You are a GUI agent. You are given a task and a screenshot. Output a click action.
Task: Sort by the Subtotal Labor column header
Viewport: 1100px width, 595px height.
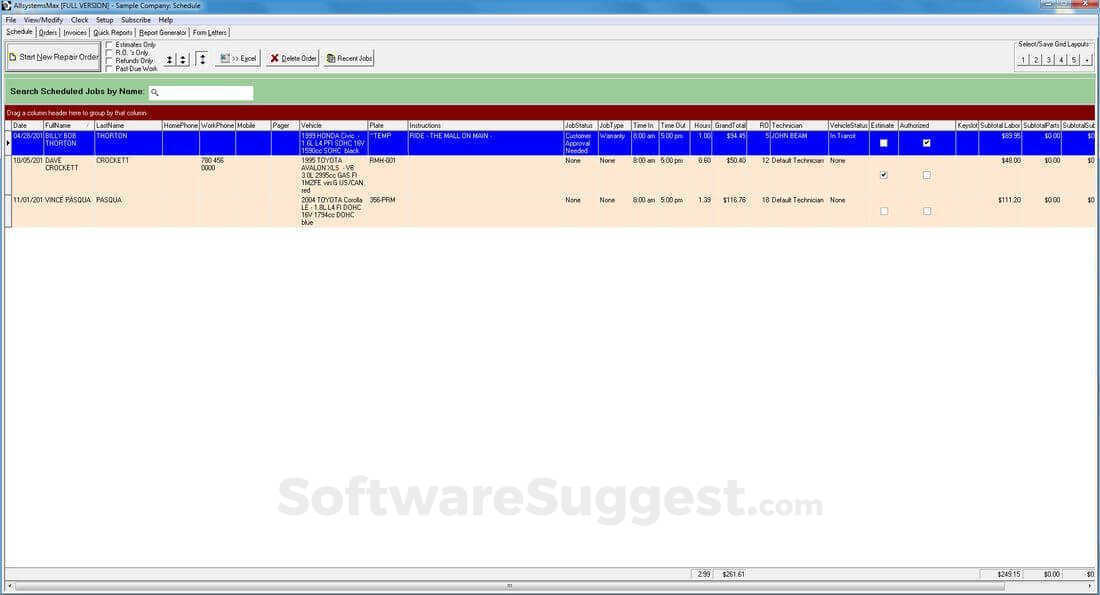[1000, 126]
